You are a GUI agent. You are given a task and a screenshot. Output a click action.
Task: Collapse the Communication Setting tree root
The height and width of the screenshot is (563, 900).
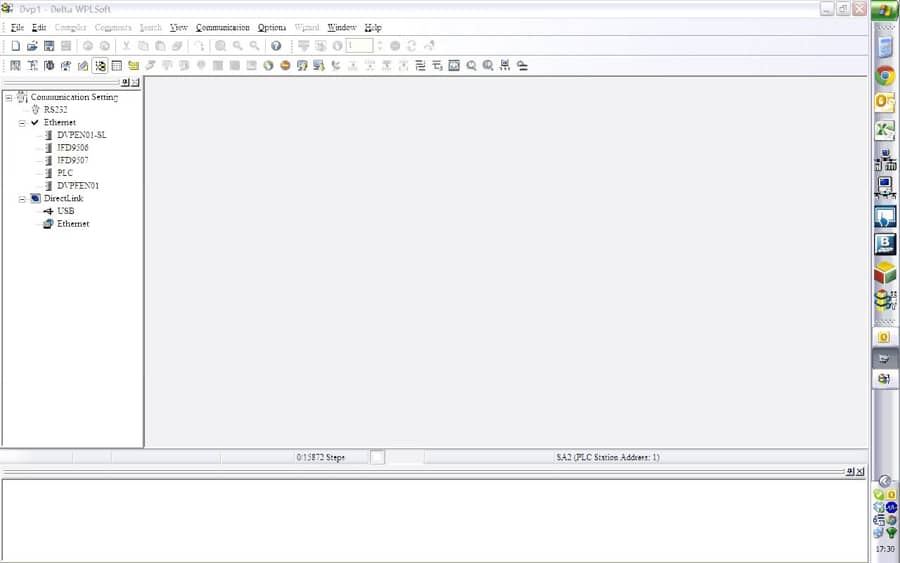coord(9,98)
